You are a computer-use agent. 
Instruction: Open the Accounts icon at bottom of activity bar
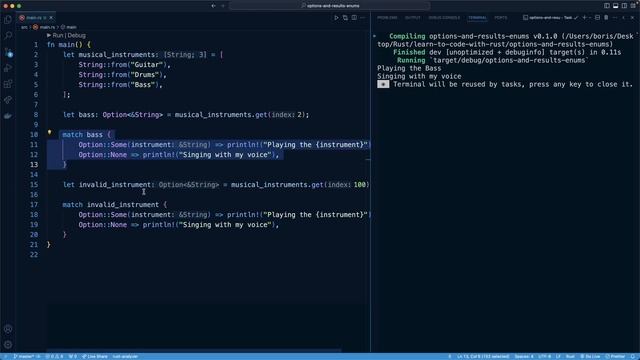[x=8, y=329]
